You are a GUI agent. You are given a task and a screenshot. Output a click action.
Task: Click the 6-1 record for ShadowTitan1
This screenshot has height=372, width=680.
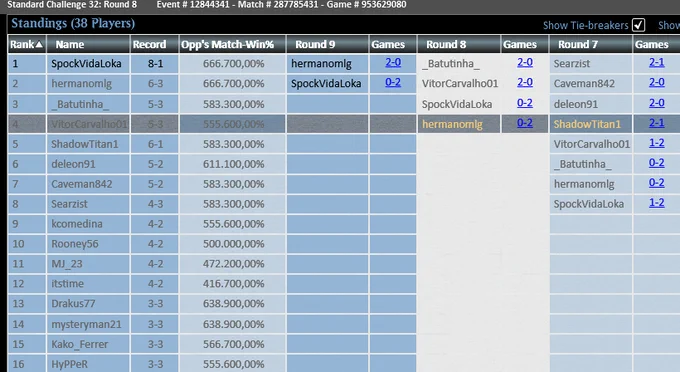[155, 144]
